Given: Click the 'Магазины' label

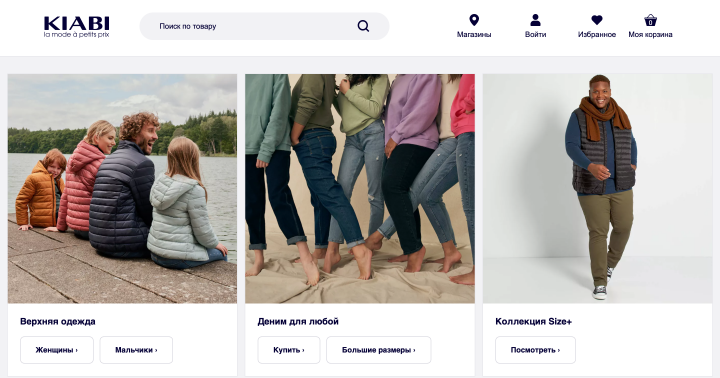Looking at the screenshot, I should click(474, 34).
